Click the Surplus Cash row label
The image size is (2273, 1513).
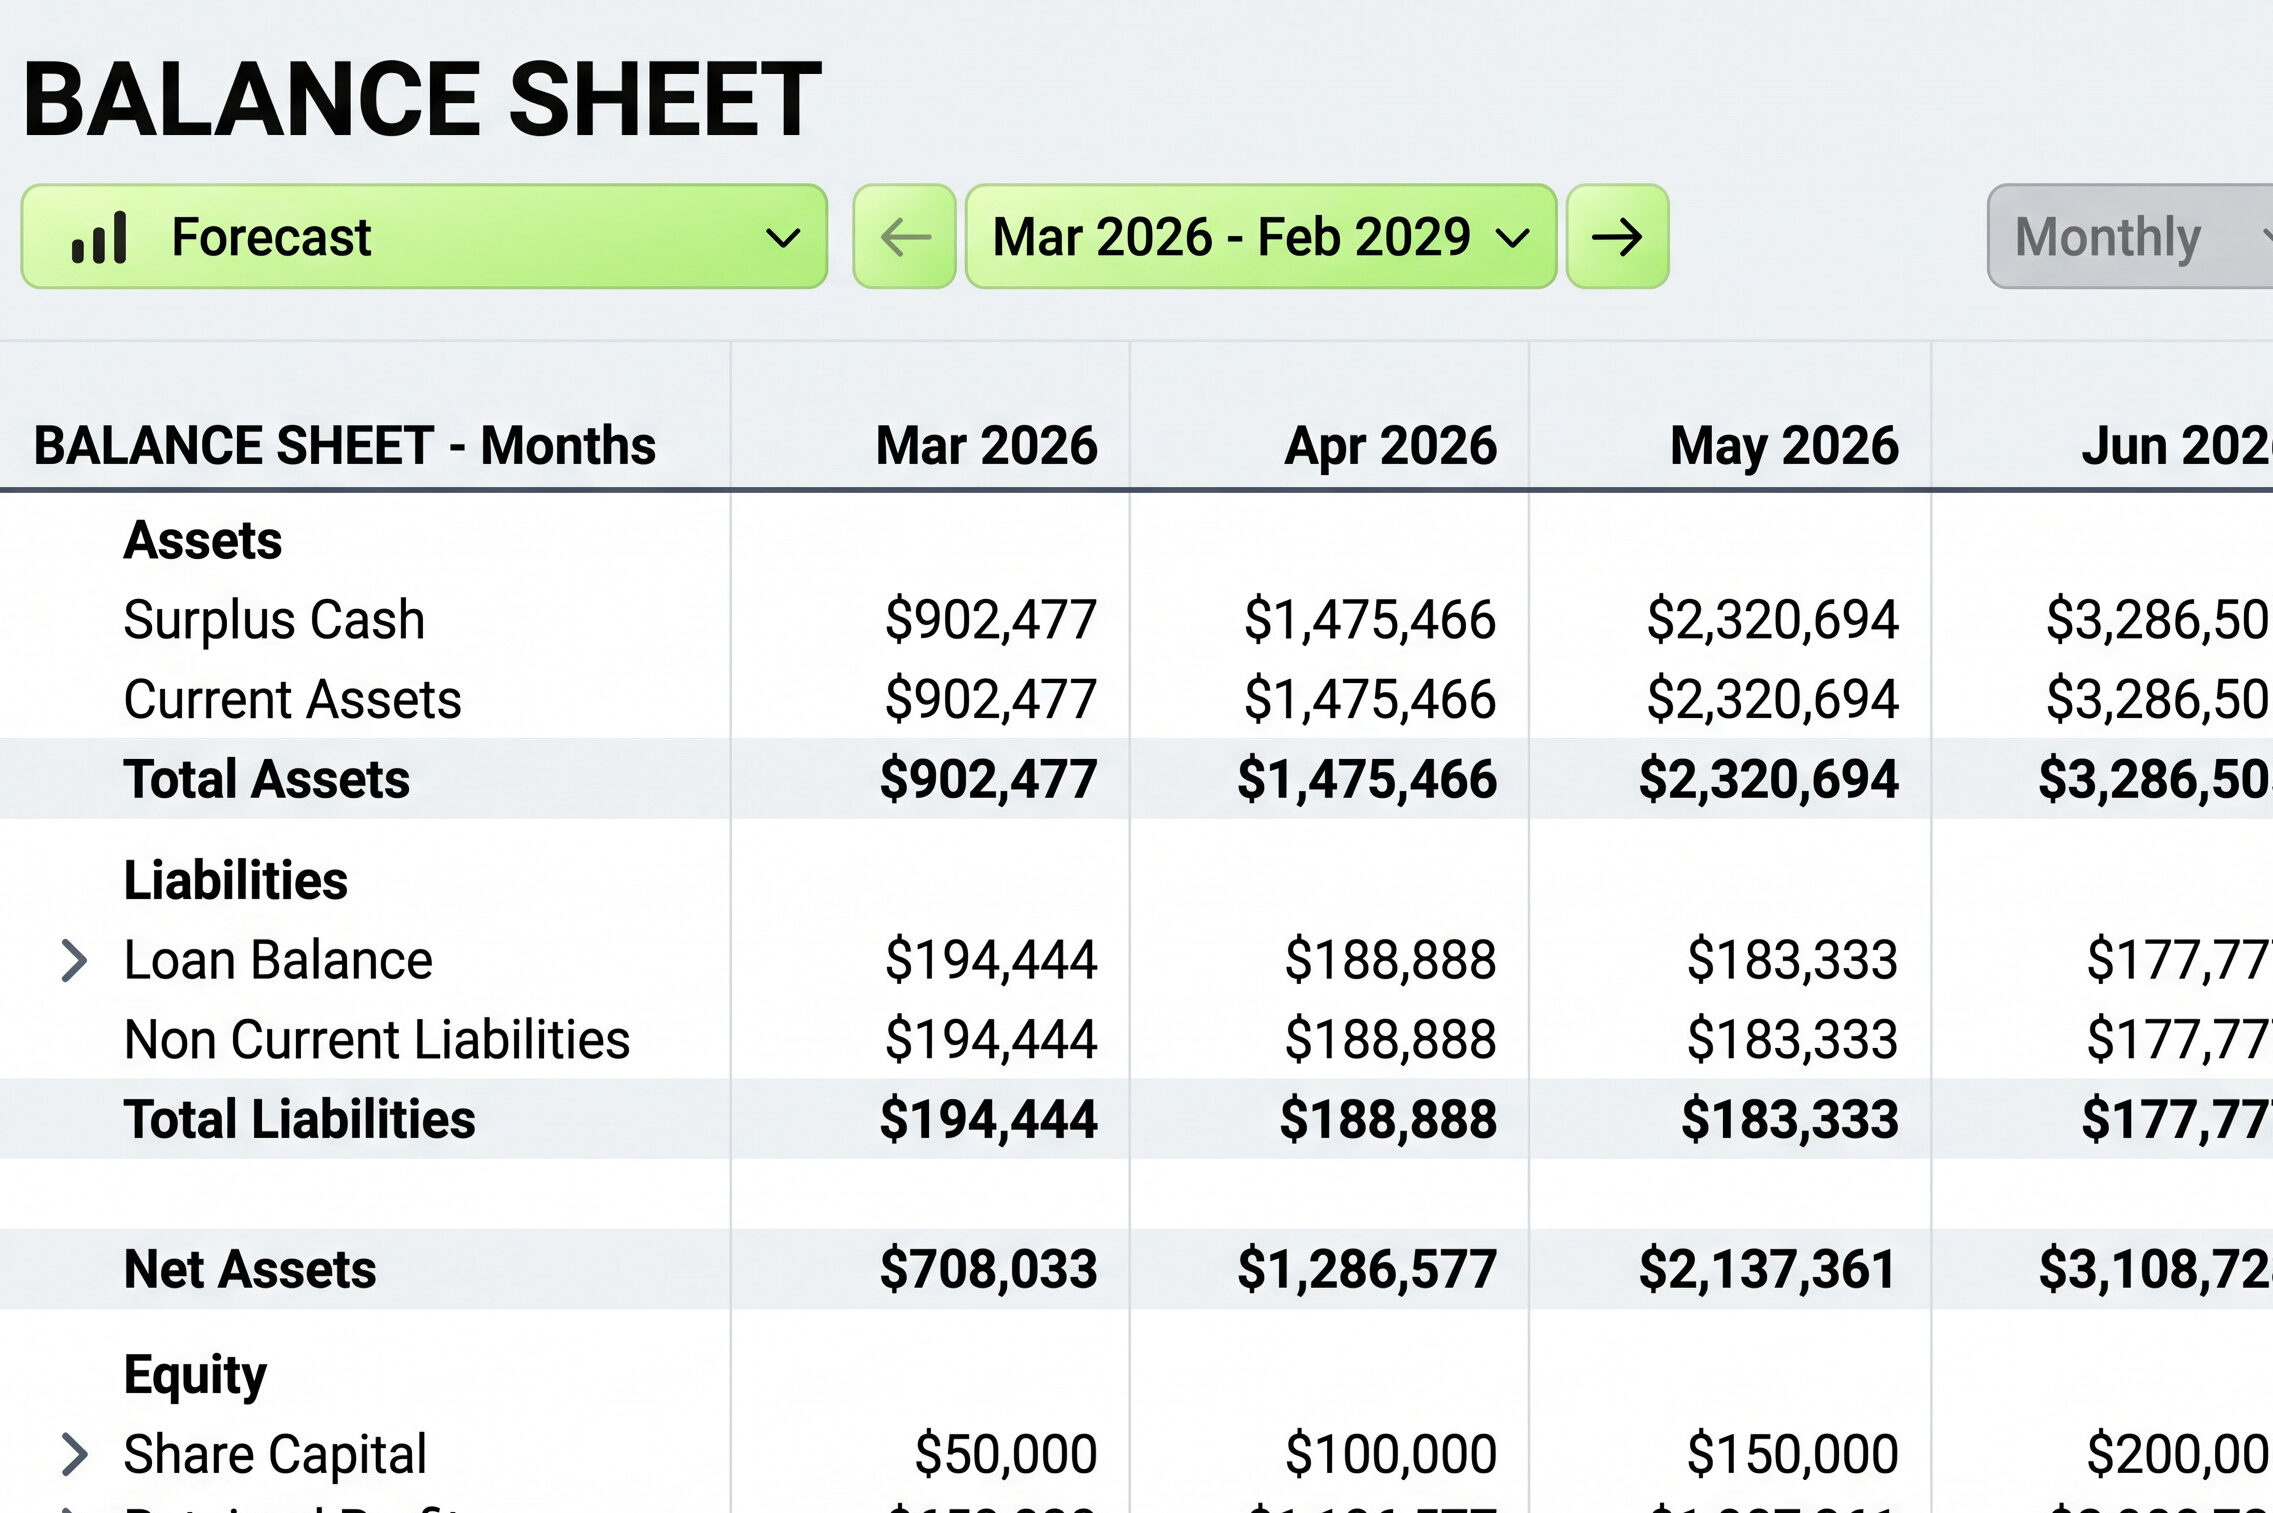click(x=274, y=620)
